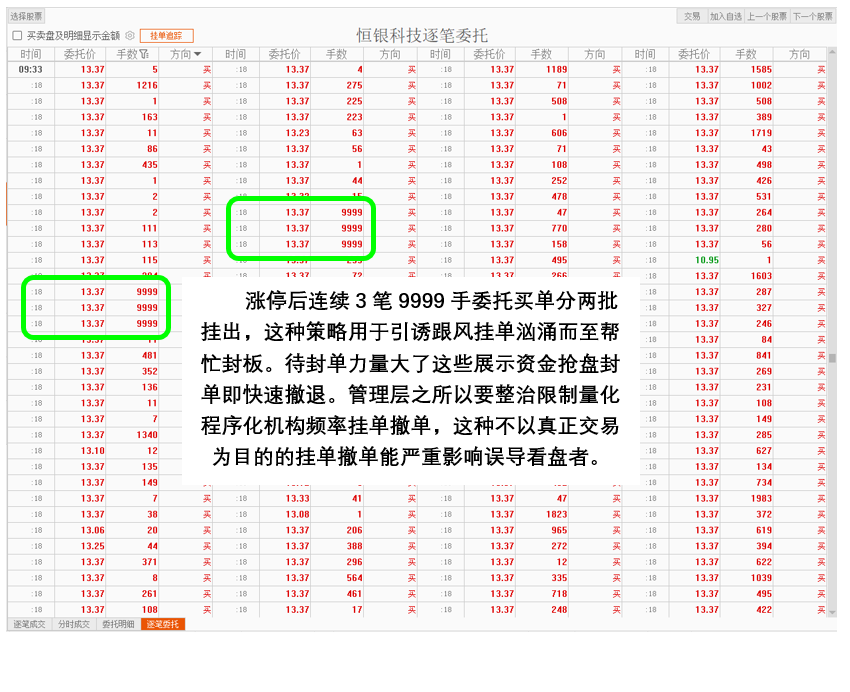Click the 交易 button
The width and height of the screenshot is (850, 692).
[692, 16]
